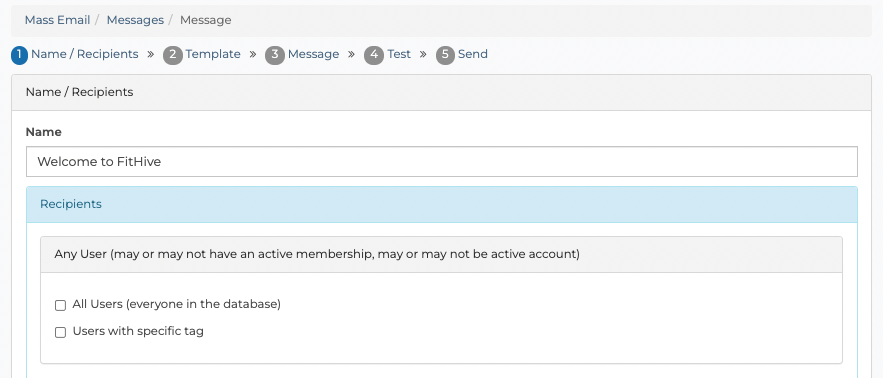Screen dimensions: 883x378
Task: Go to Messages in the breadcrumb
Action: [x=135, y=20]
